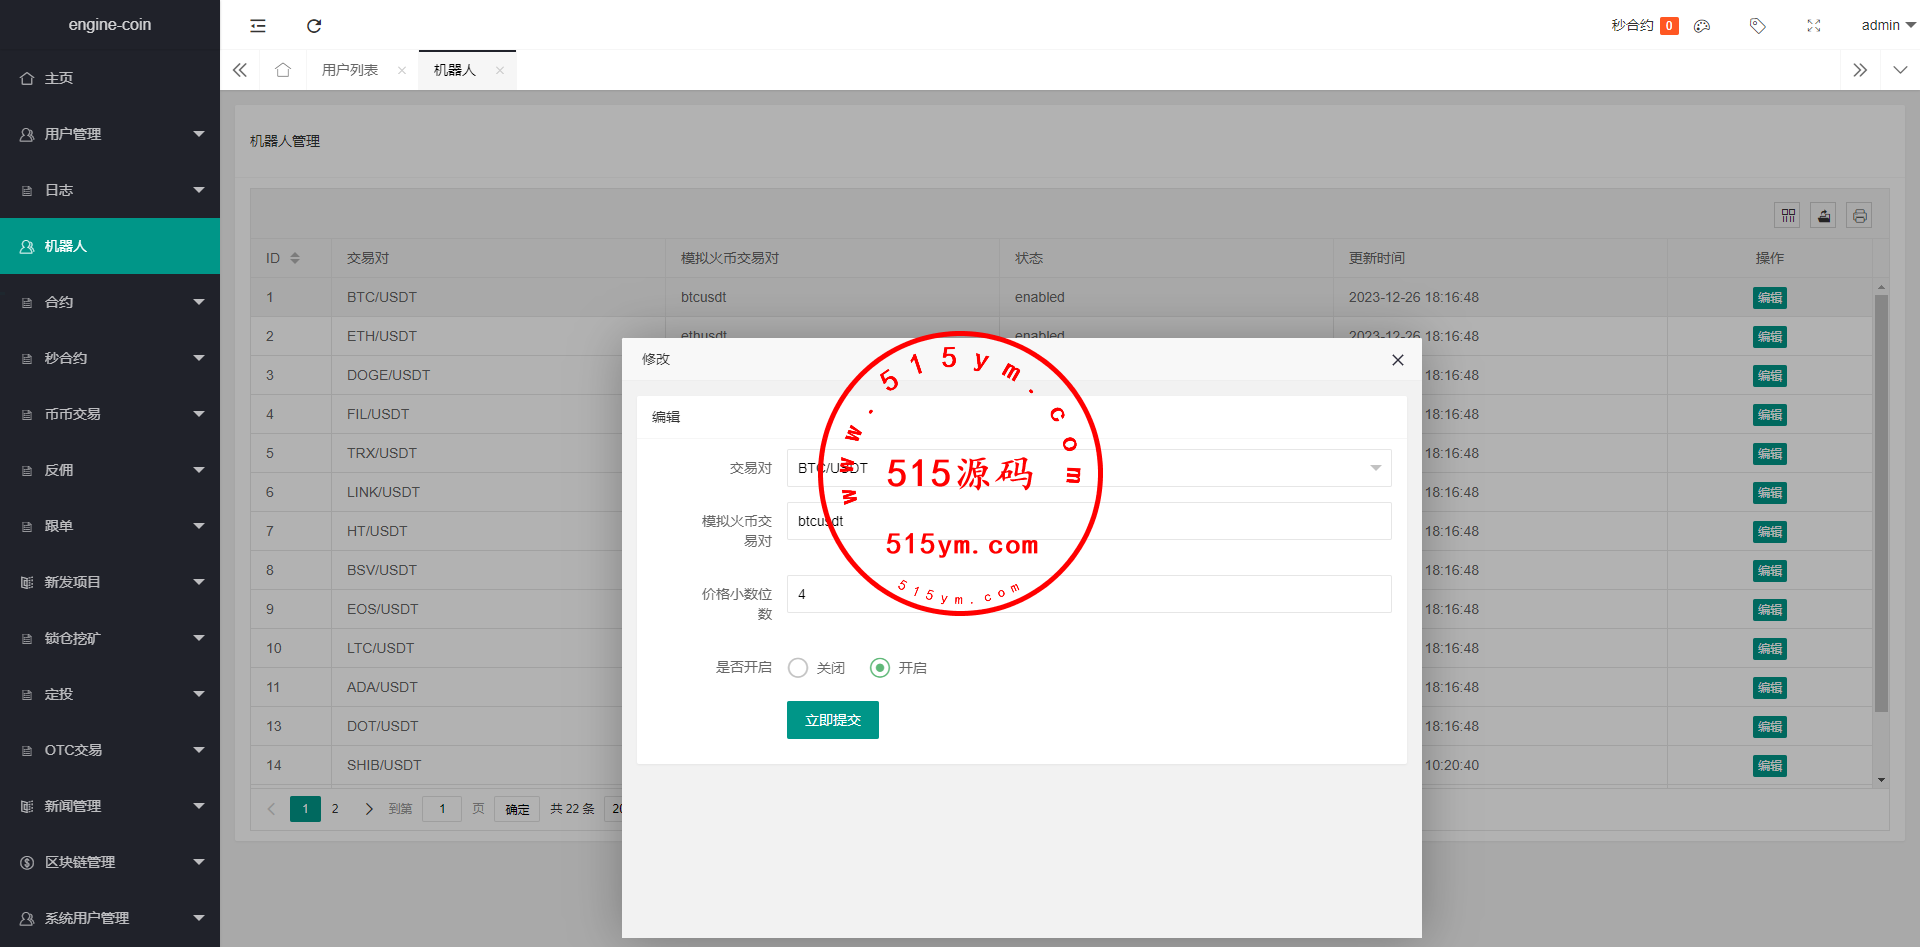This screenshot has width=1920, height=947.
Task: Click the 价格小数位数 input field
Action: coord(1088,594)
